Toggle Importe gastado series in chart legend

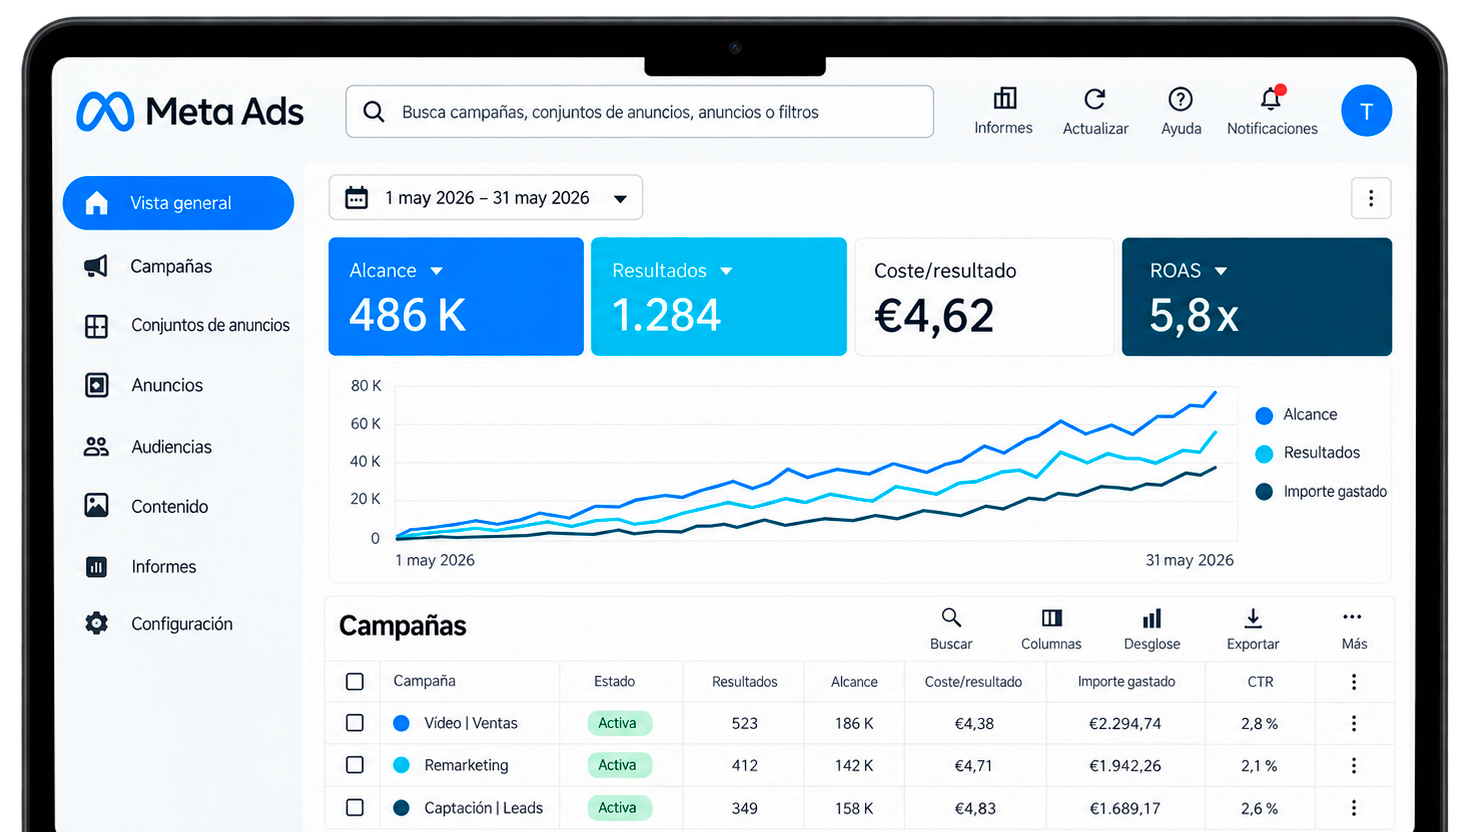1321,492
